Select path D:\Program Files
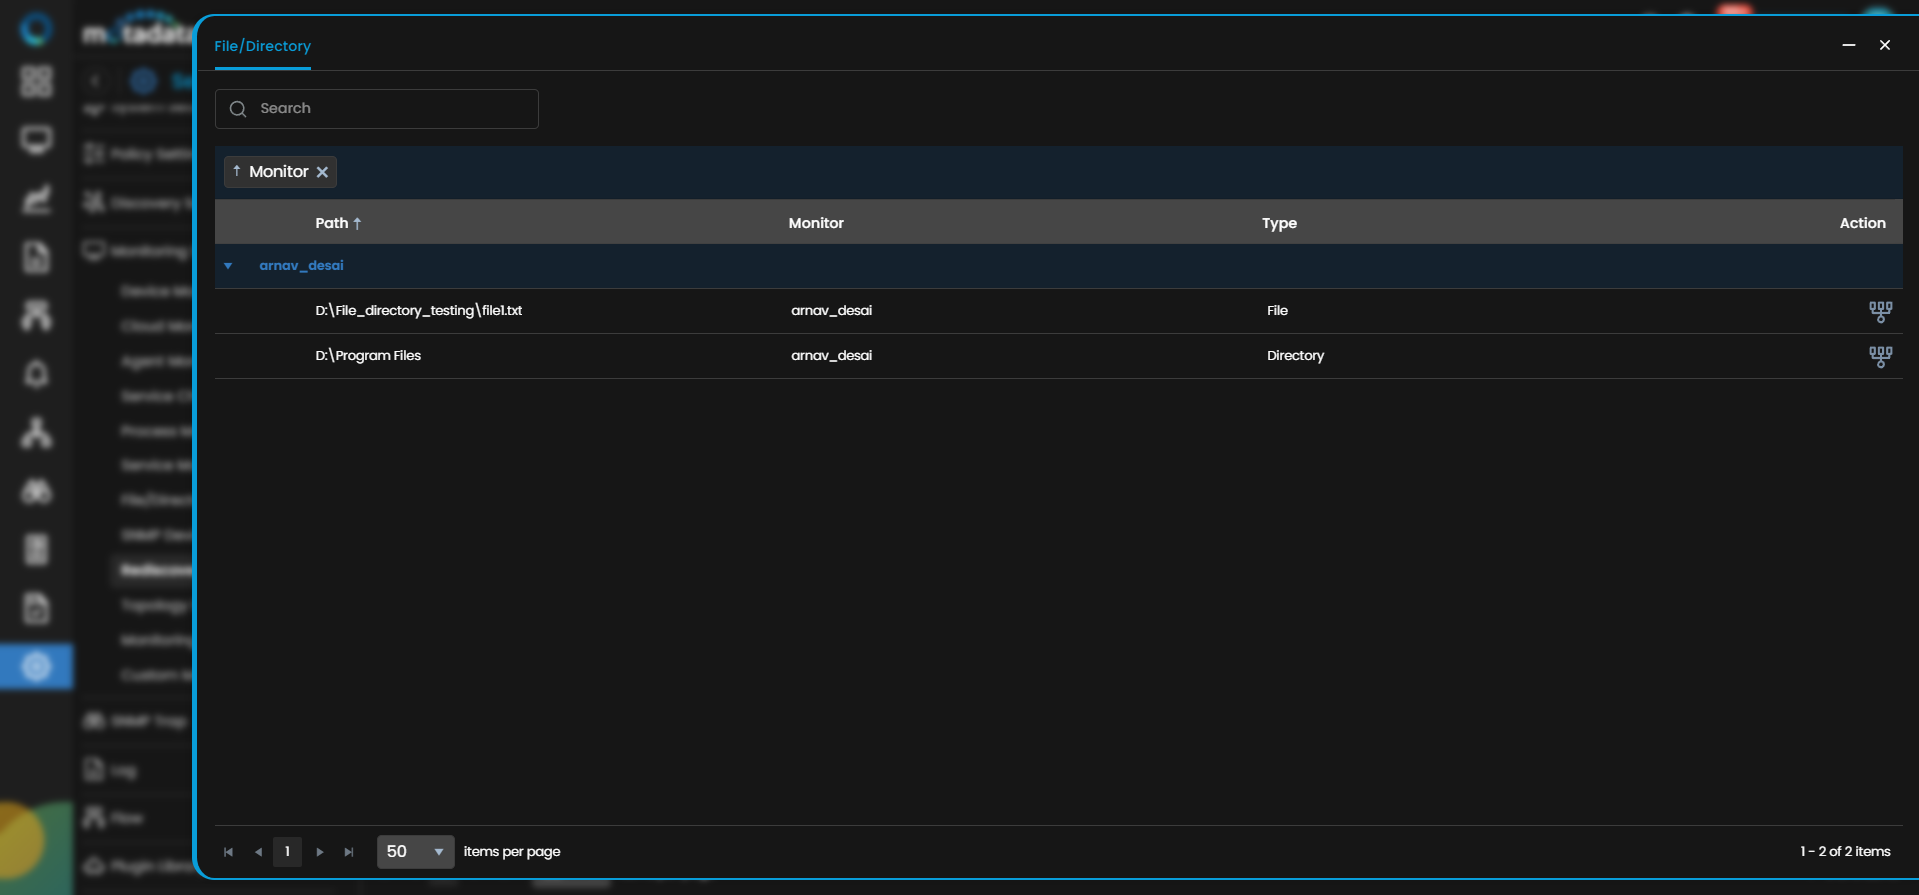Viewport: 1919px width, 895px height. pyautogui.click(x=368, y=356)
